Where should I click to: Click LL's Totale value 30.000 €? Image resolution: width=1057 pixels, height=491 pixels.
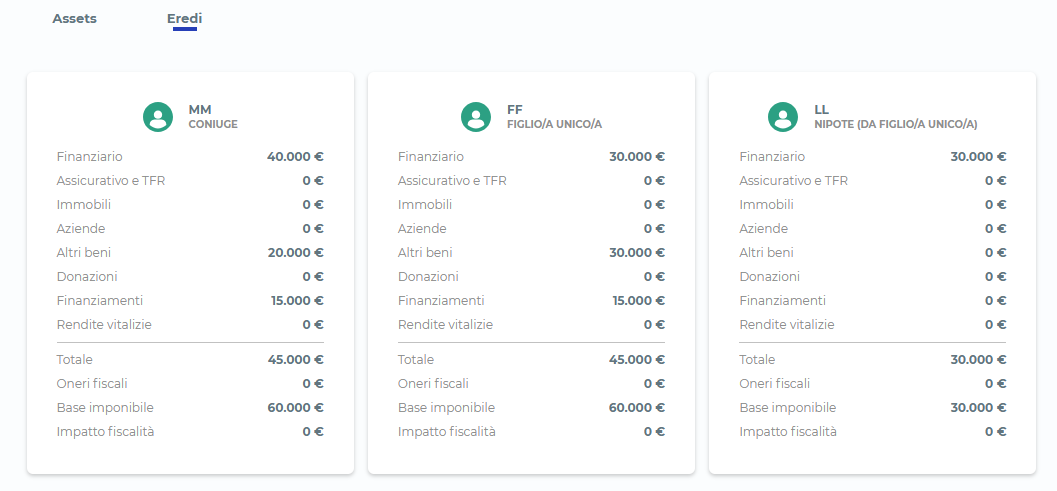click(978, 360)
